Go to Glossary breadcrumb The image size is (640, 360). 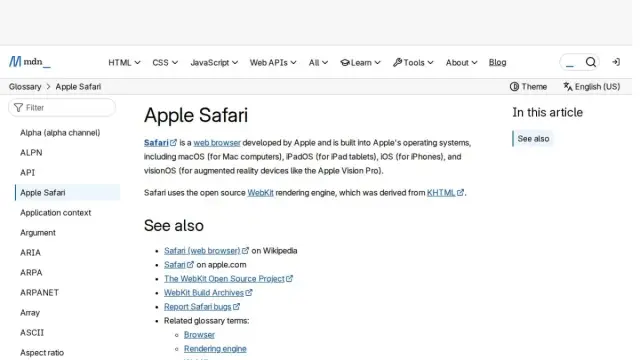point(25,87)
